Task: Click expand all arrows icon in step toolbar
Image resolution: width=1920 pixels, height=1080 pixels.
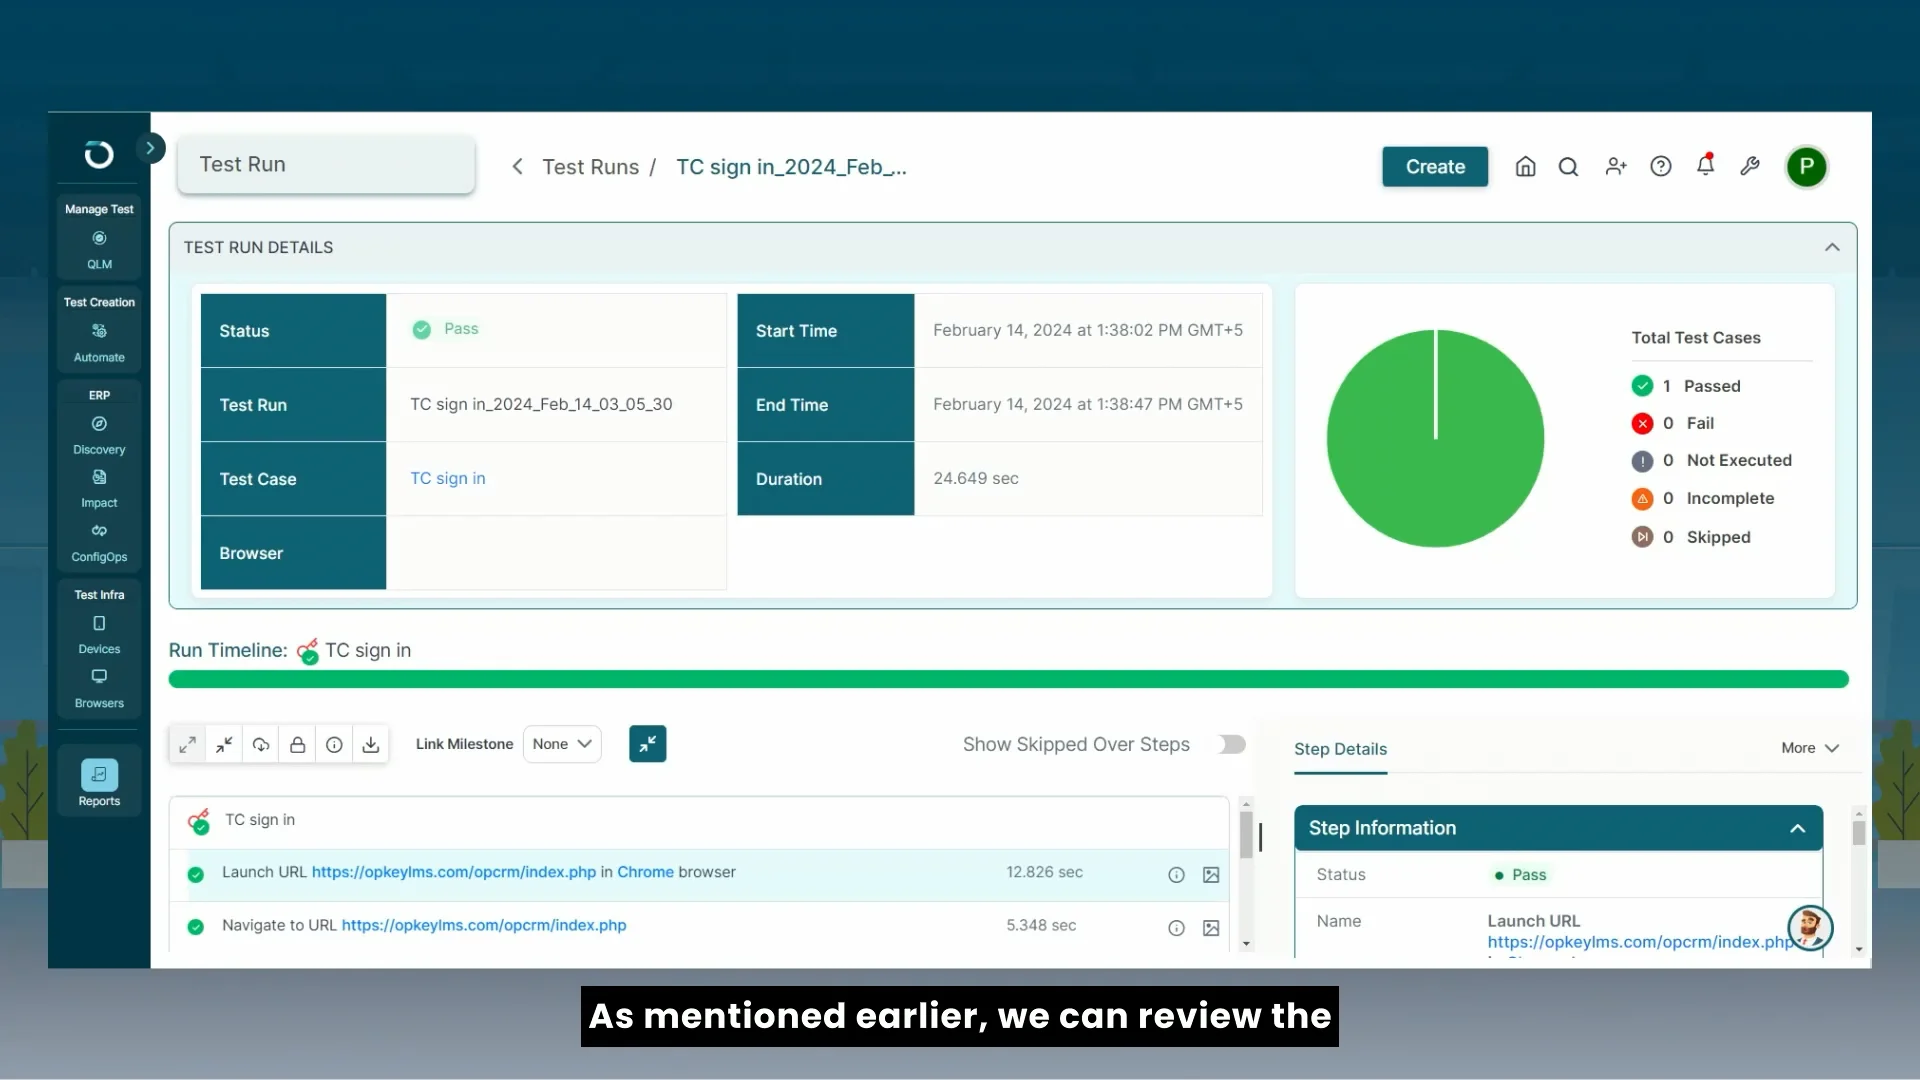Action: pyautogui.click(x=187, y=745)
